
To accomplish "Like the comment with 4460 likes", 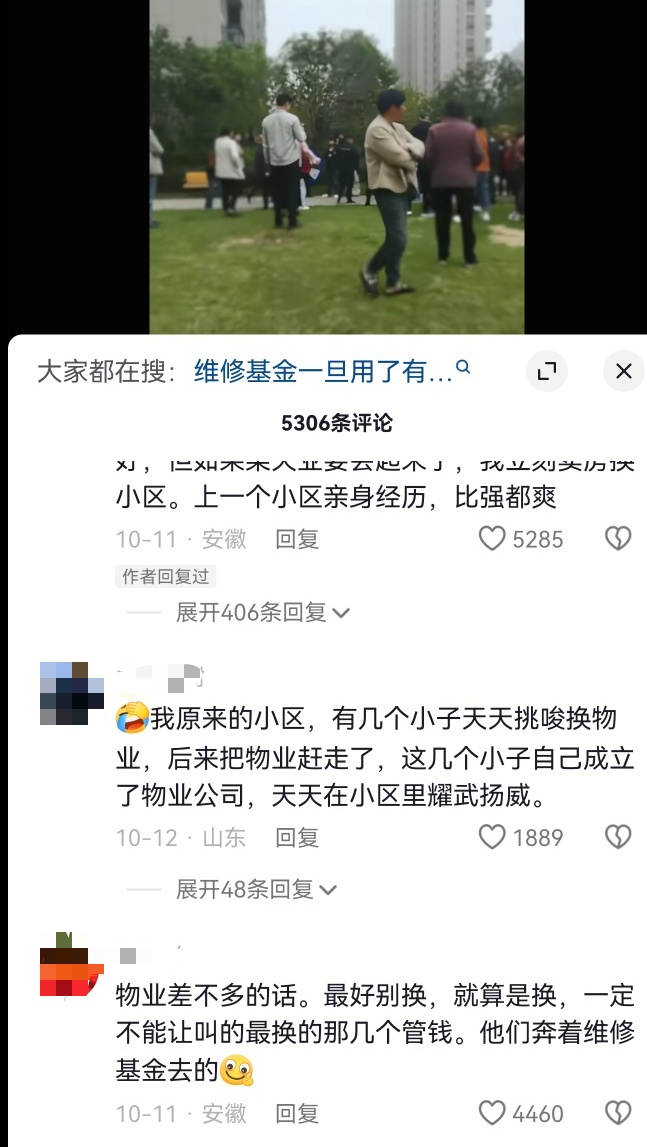I will 492,1113.
